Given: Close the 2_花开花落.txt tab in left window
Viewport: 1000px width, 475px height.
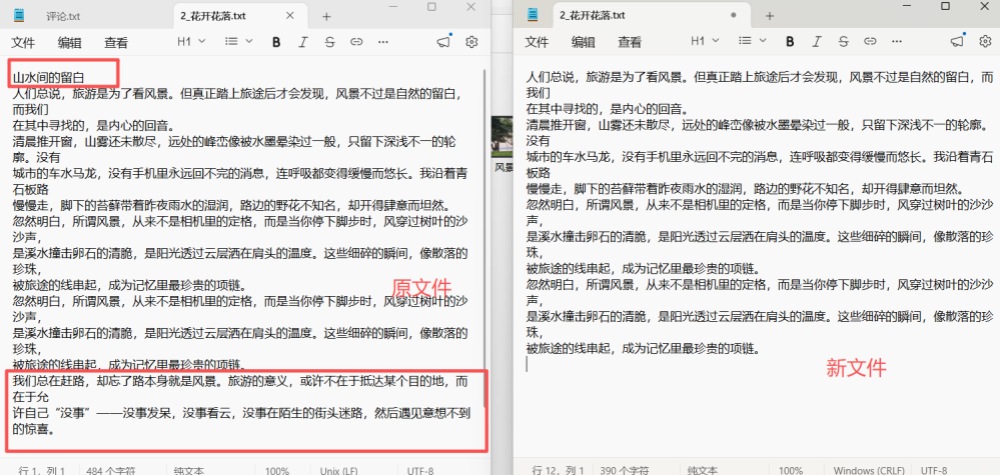Looking at the screenshot, I should tap(290, 16).
